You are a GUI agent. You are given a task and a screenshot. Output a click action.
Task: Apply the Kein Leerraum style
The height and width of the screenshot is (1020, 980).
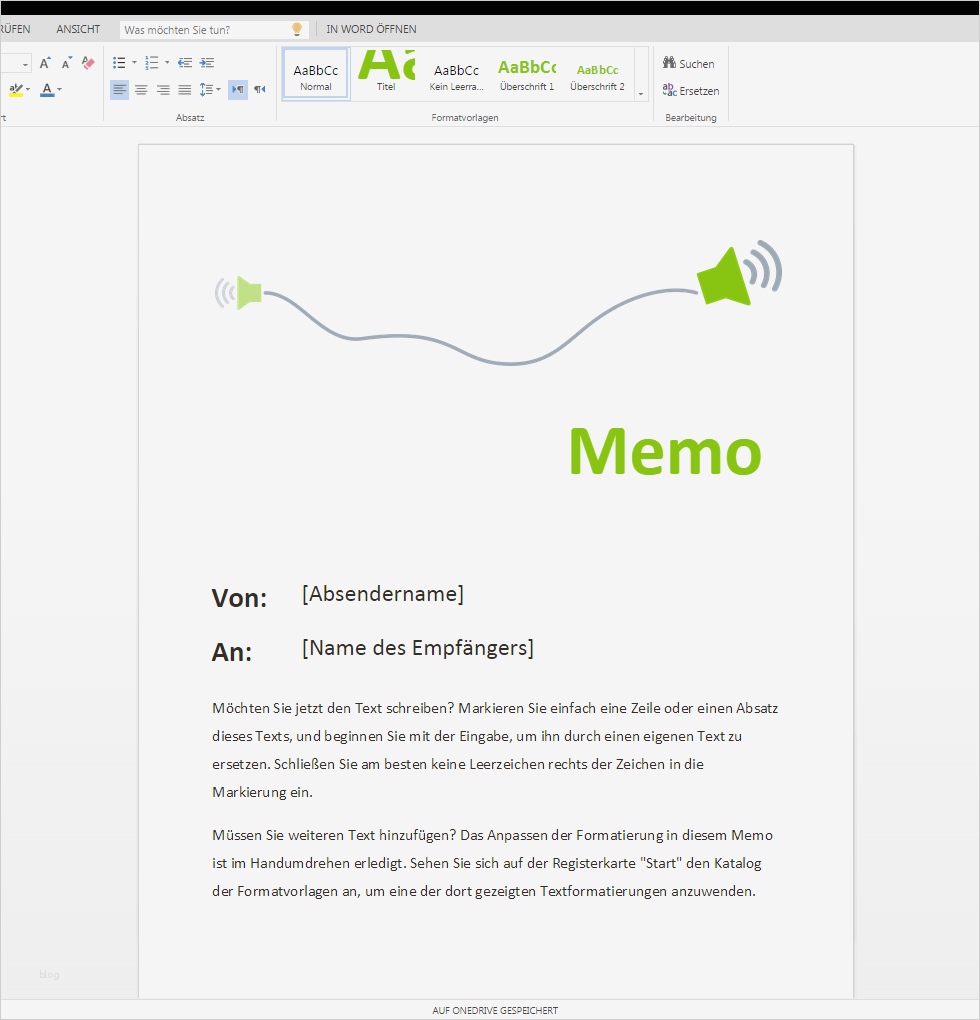tap(457, 74)
